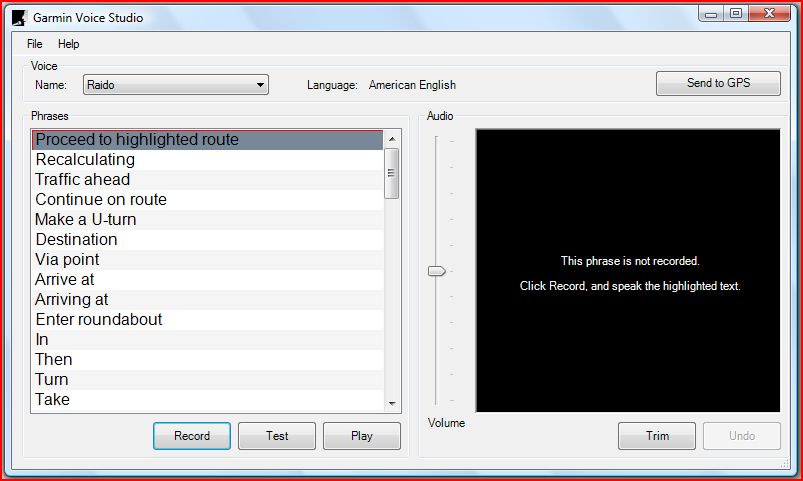Close the Garmin Voice Studio window

(769, 14)
